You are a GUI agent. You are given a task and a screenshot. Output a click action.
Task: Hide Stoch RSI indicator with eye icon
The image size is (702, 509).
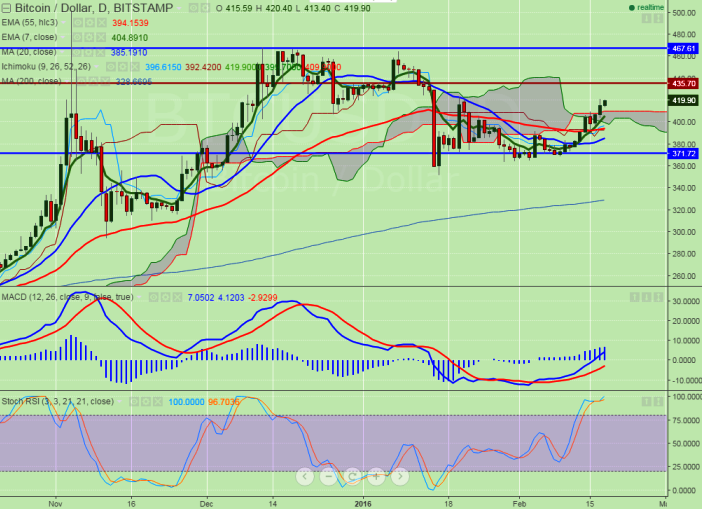(x=134, y=402)
